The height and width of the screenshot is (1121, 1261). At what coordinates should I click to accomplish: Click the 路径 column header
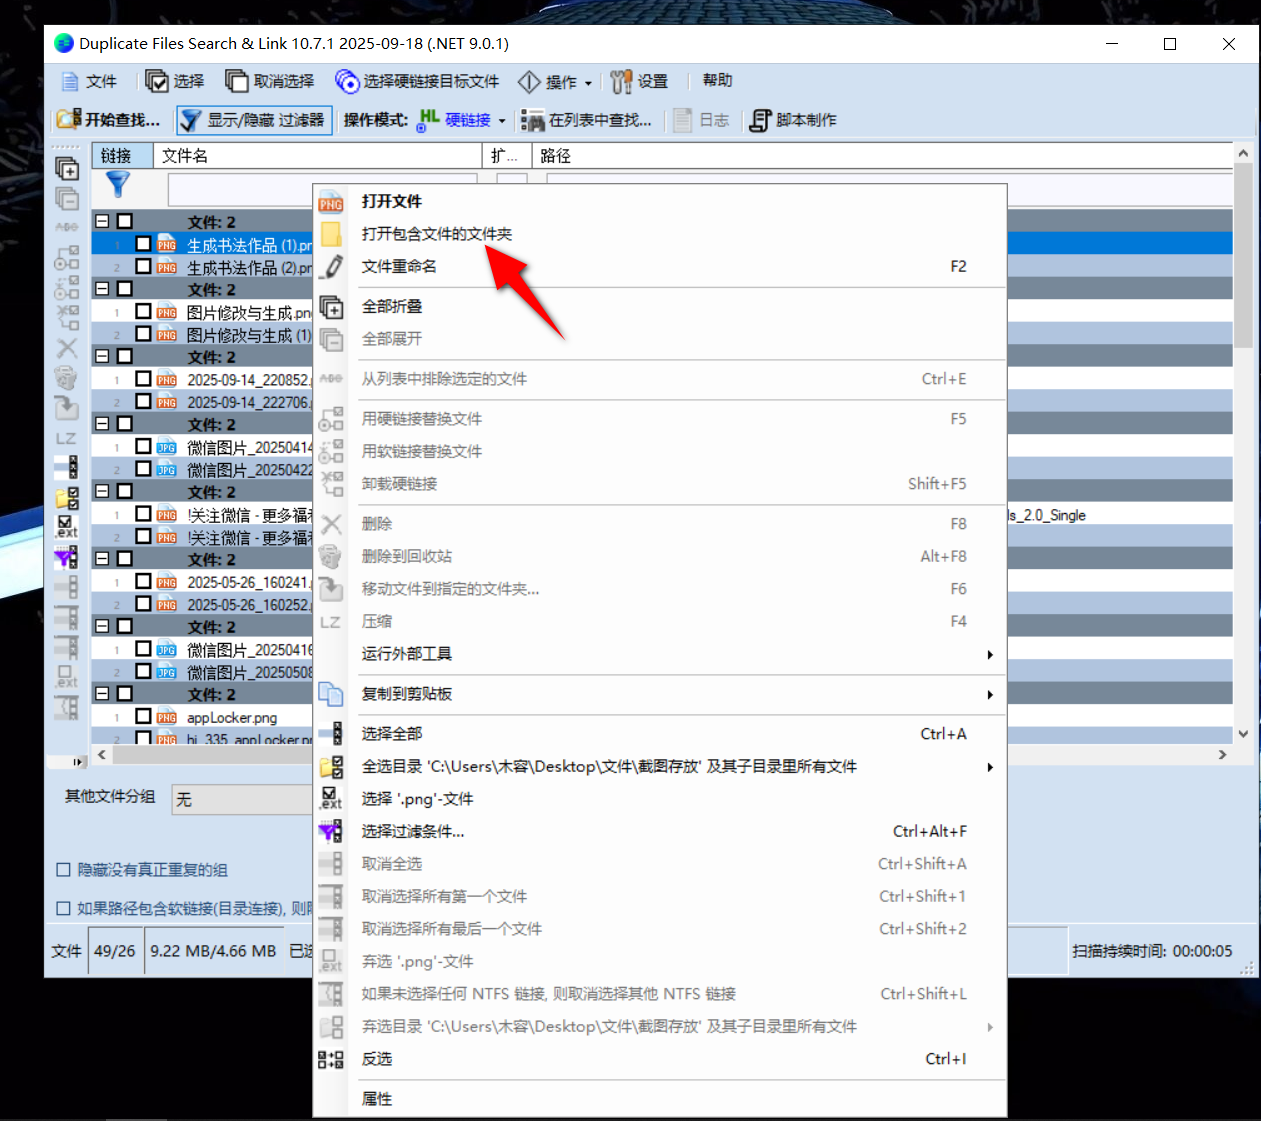point(881,156)
